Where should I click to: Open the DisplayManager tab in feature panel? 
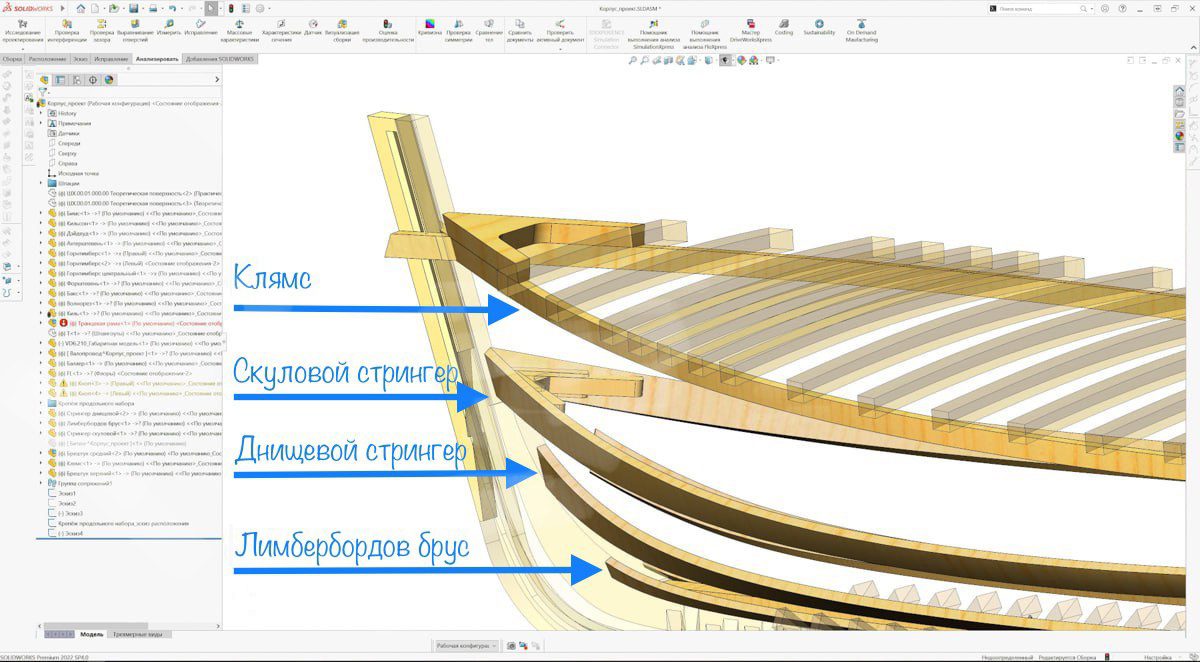click(x=109, y=80)
